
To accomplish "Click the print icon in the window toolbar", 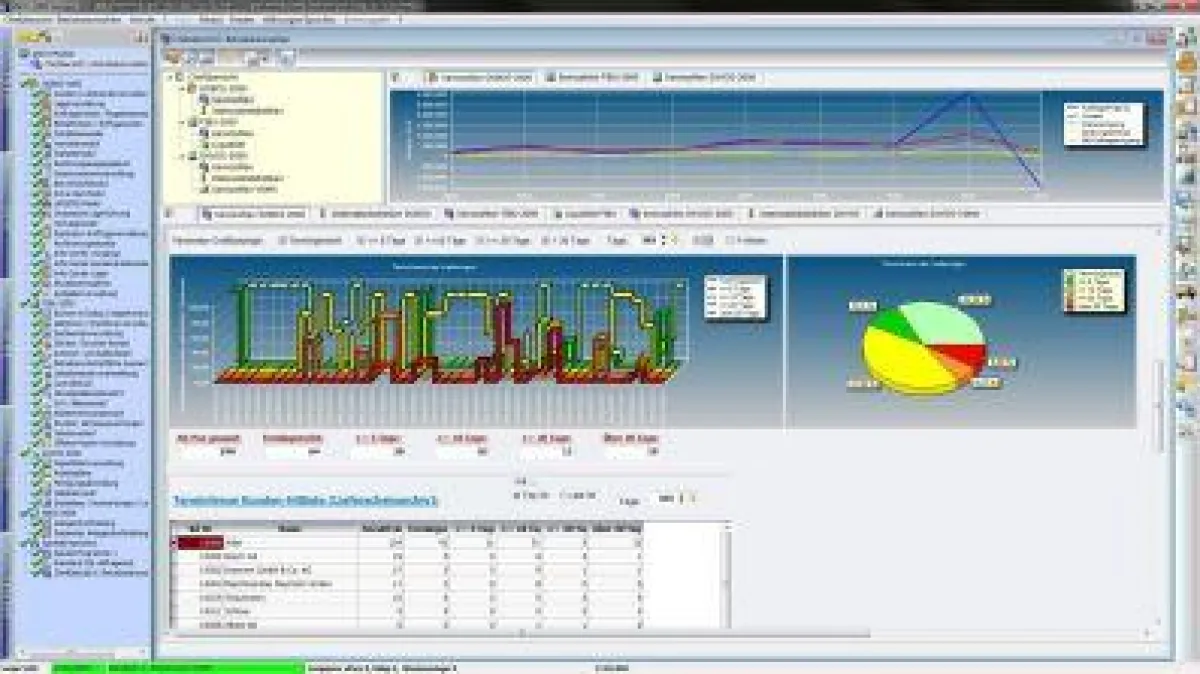I will click(x=254, y=58).
